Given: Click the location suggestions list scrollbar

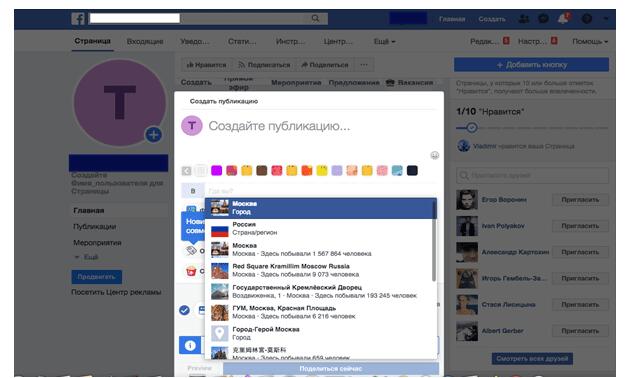Looking at the screenshot, I should (434, 241).
